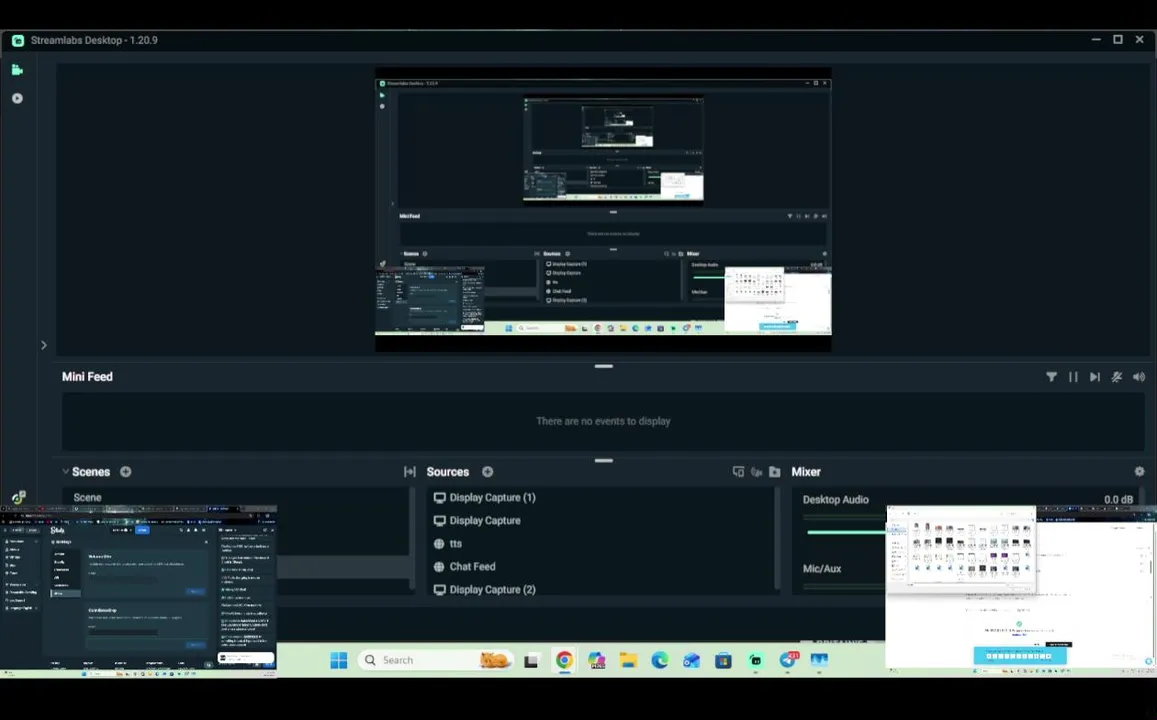Pause the Mini Feed event queue

click(1073, 377)
